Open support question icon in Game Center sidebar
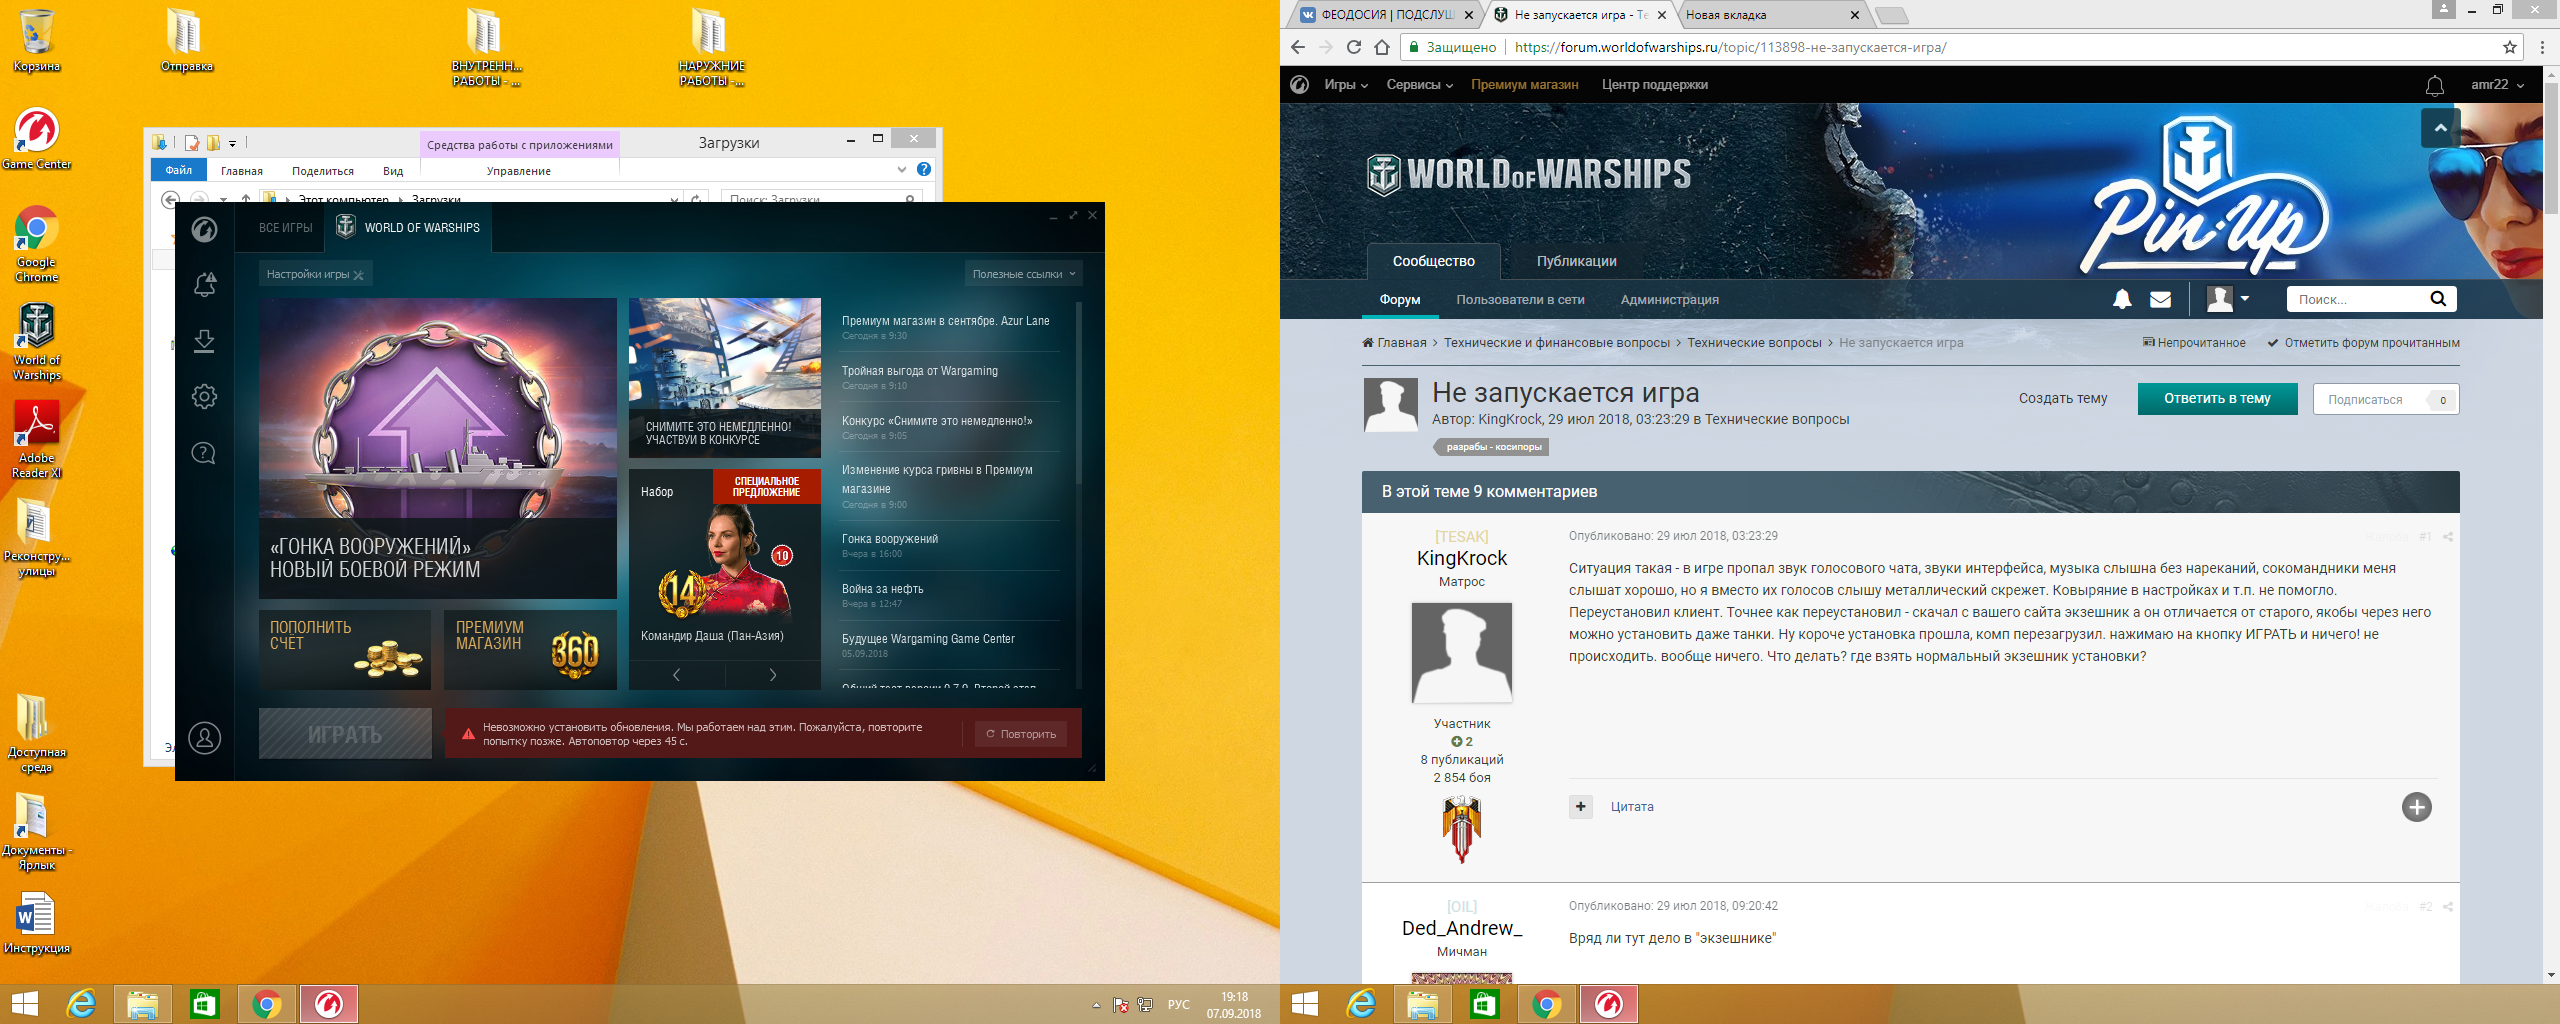 click(x=204, y=453)
